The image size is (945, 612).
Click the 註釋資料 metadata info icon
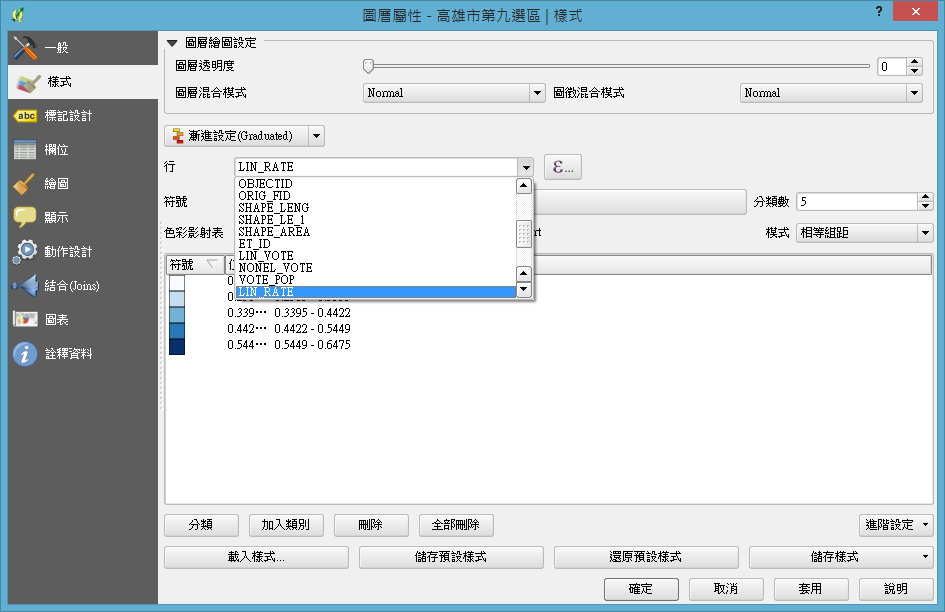[25, 354]
